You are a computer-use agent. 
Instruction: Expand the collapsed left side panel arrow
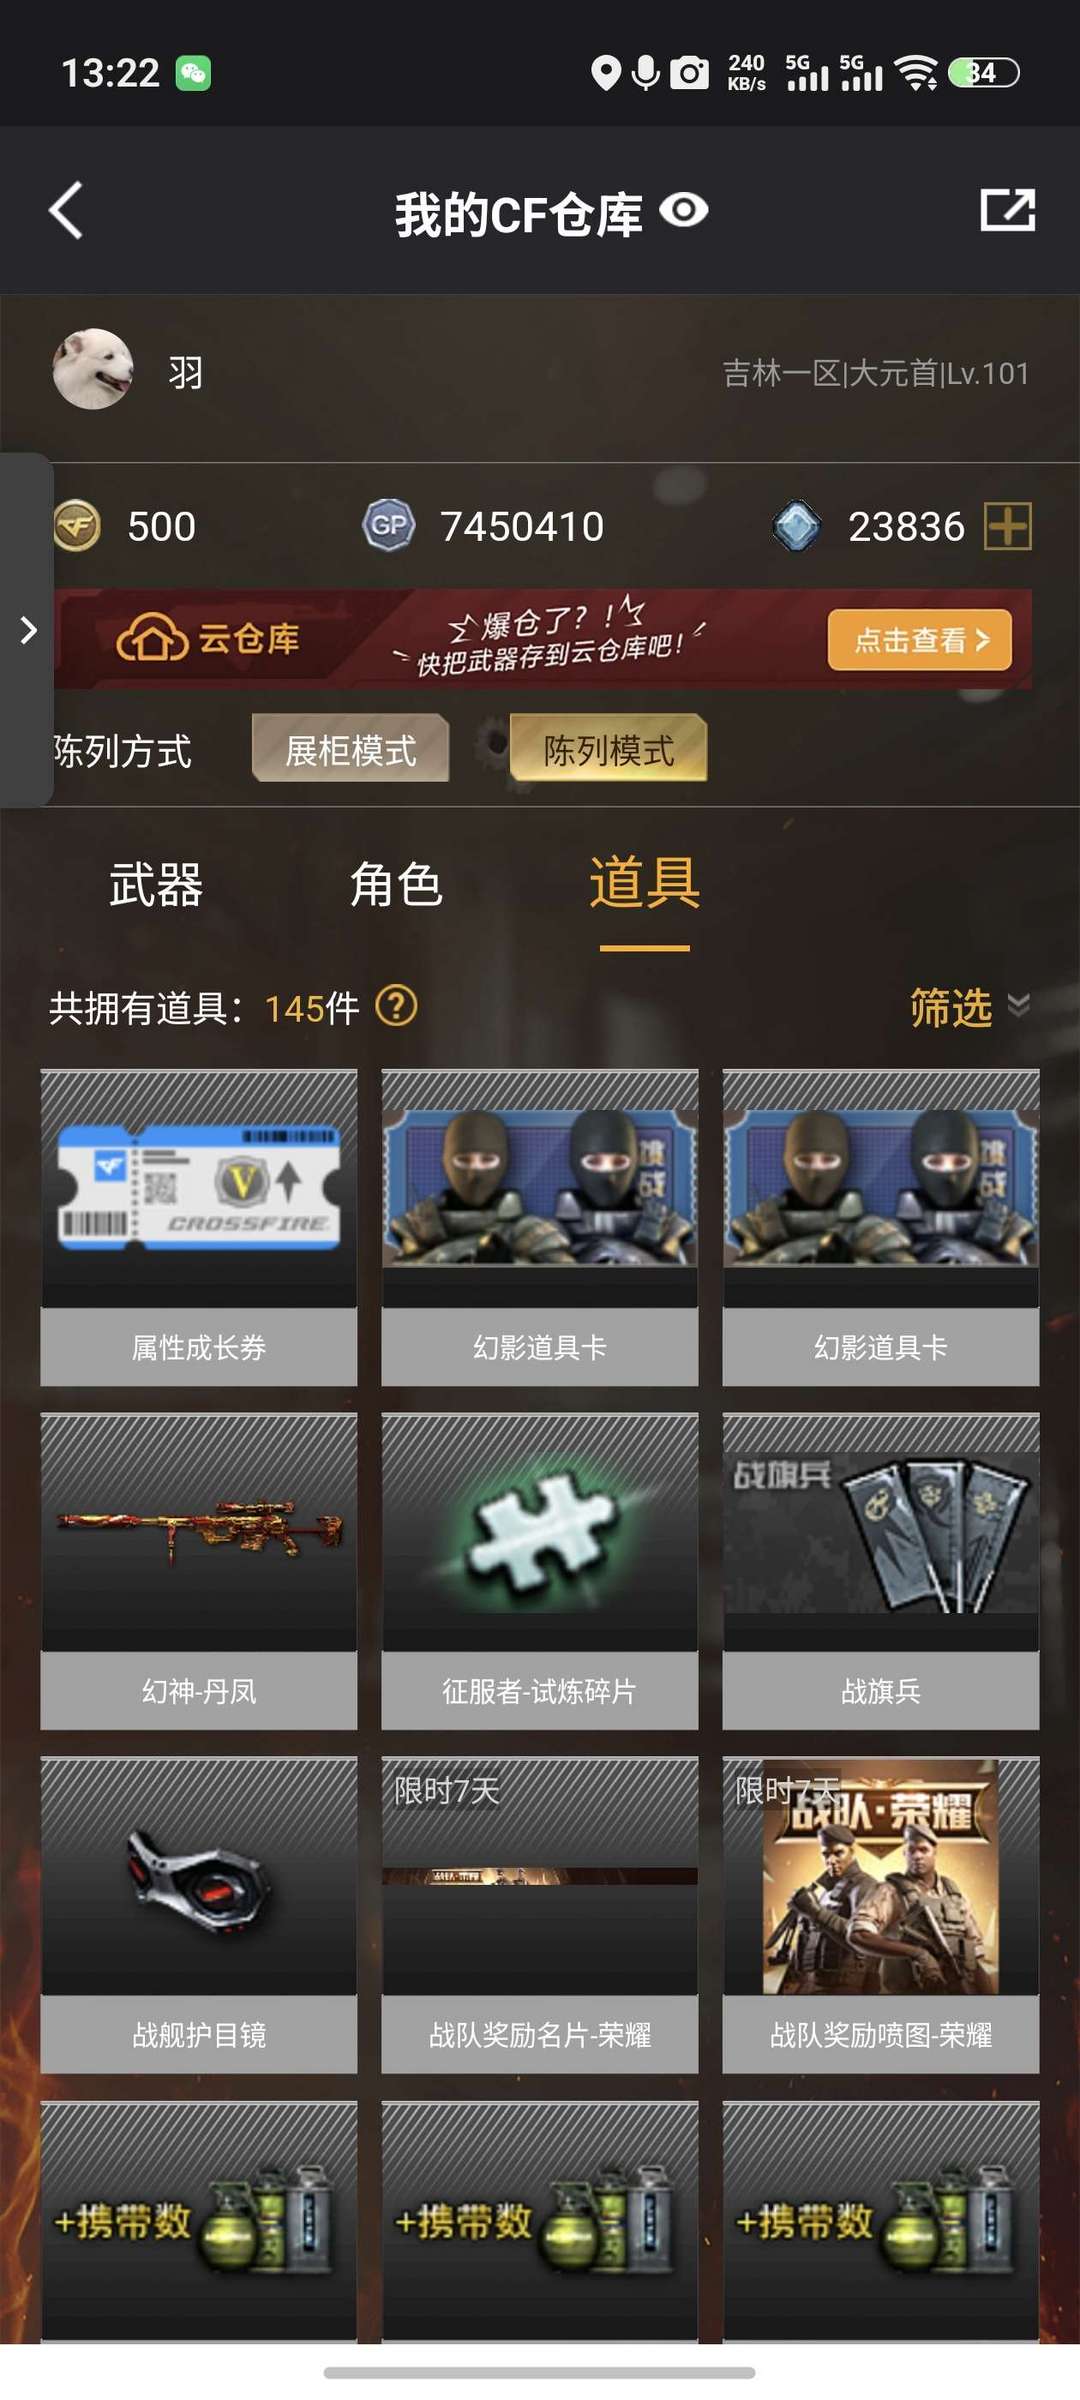point(28,630)
